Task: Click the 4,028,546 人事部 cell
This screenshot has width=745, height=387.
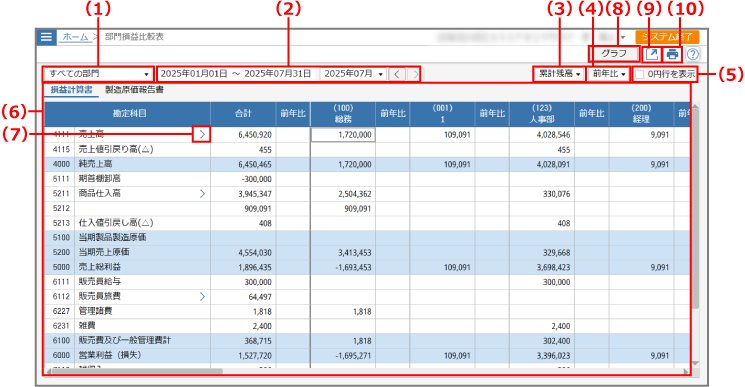Action: point(542,135)
